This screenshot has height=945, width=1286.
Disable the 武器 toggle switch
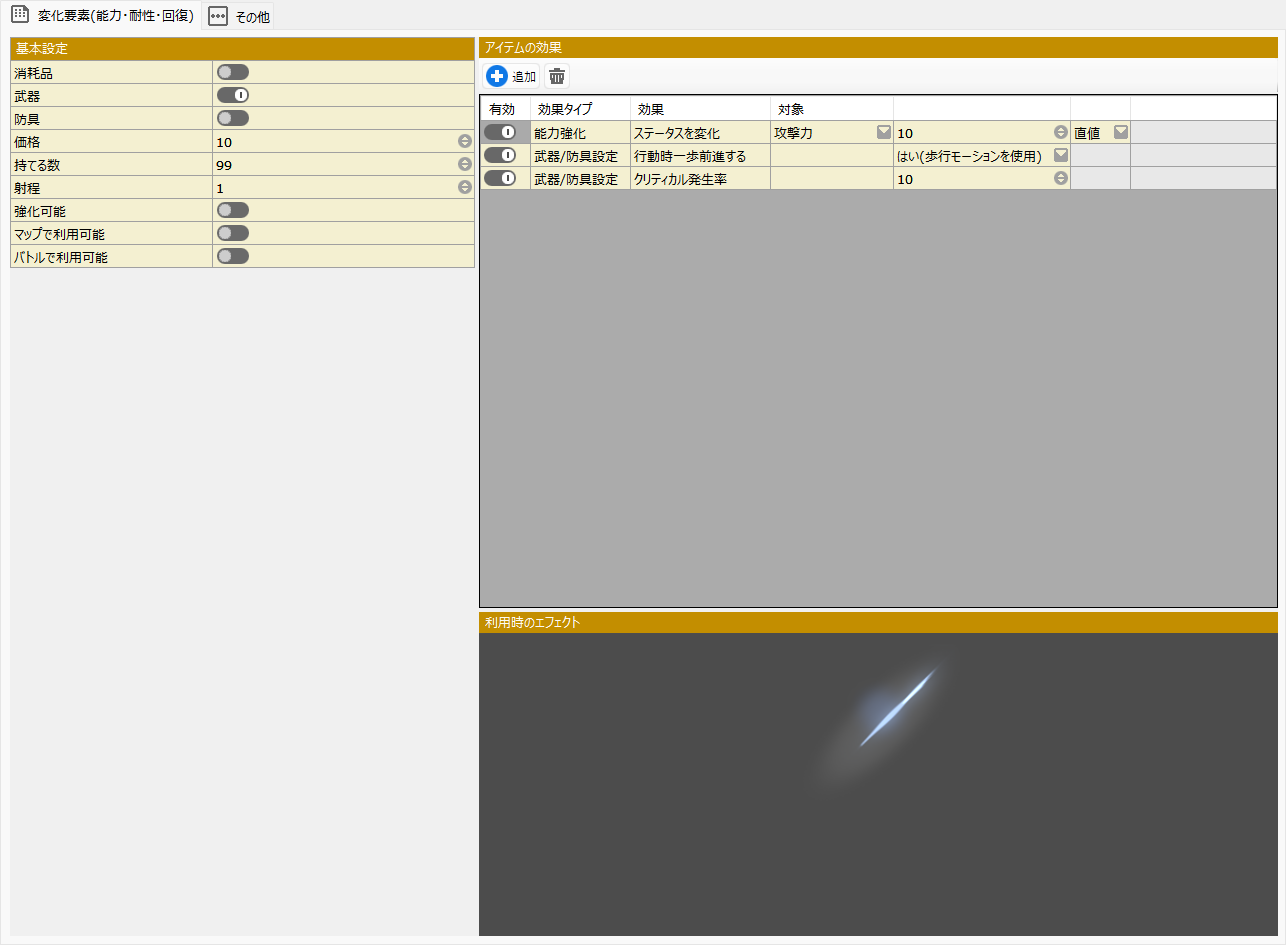click(233, 95)
